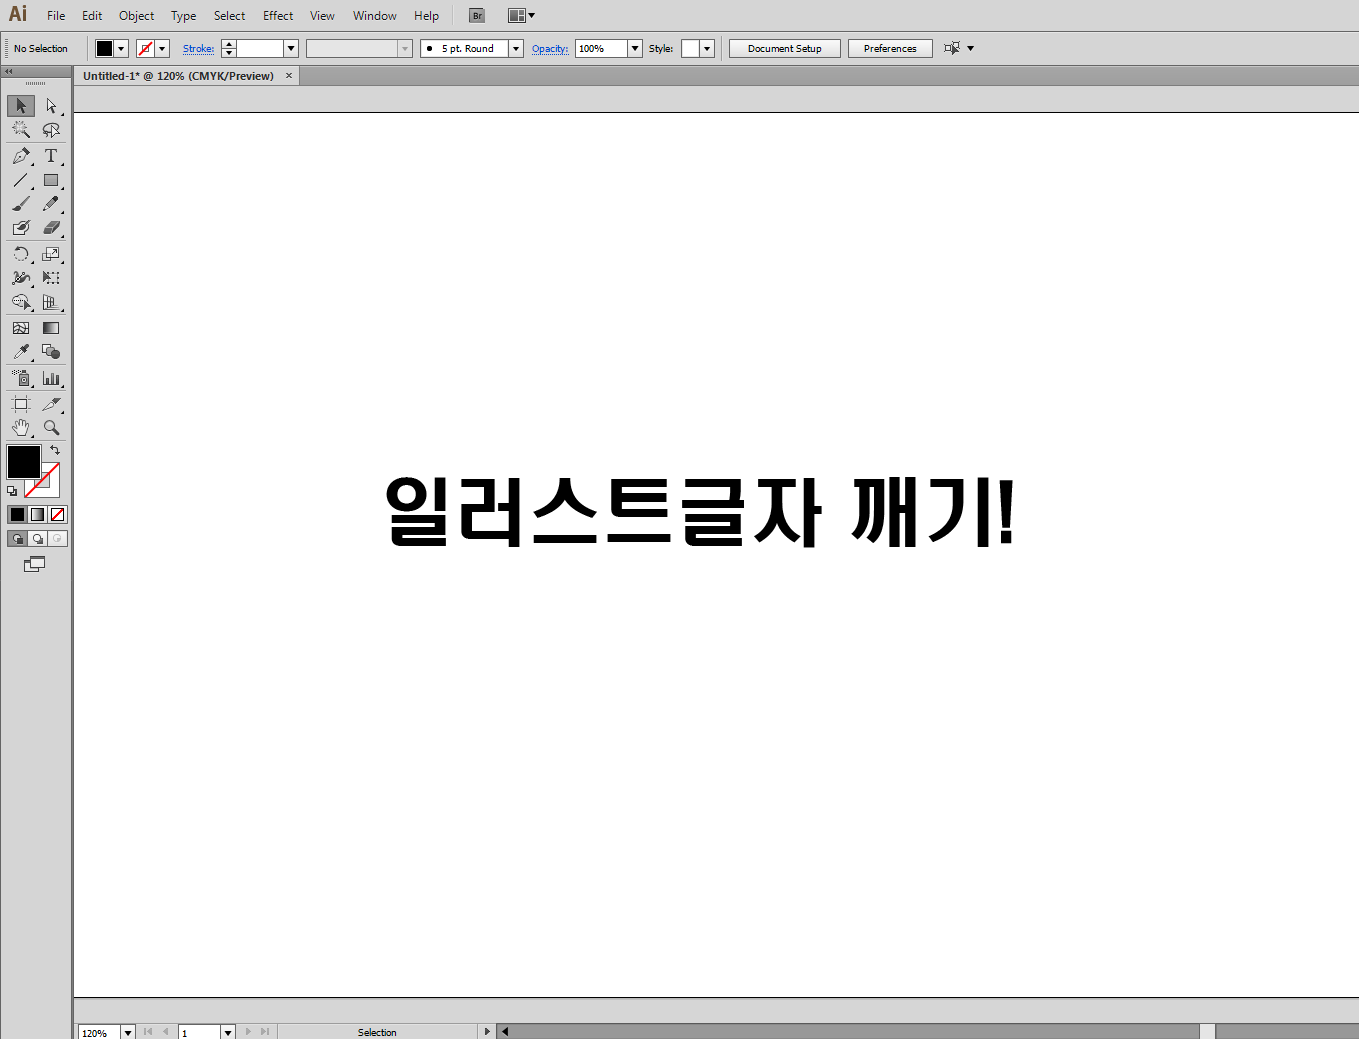
Task: Pick the Paintbrush tool
Action: pyautogui.click(x=21, y=204)
